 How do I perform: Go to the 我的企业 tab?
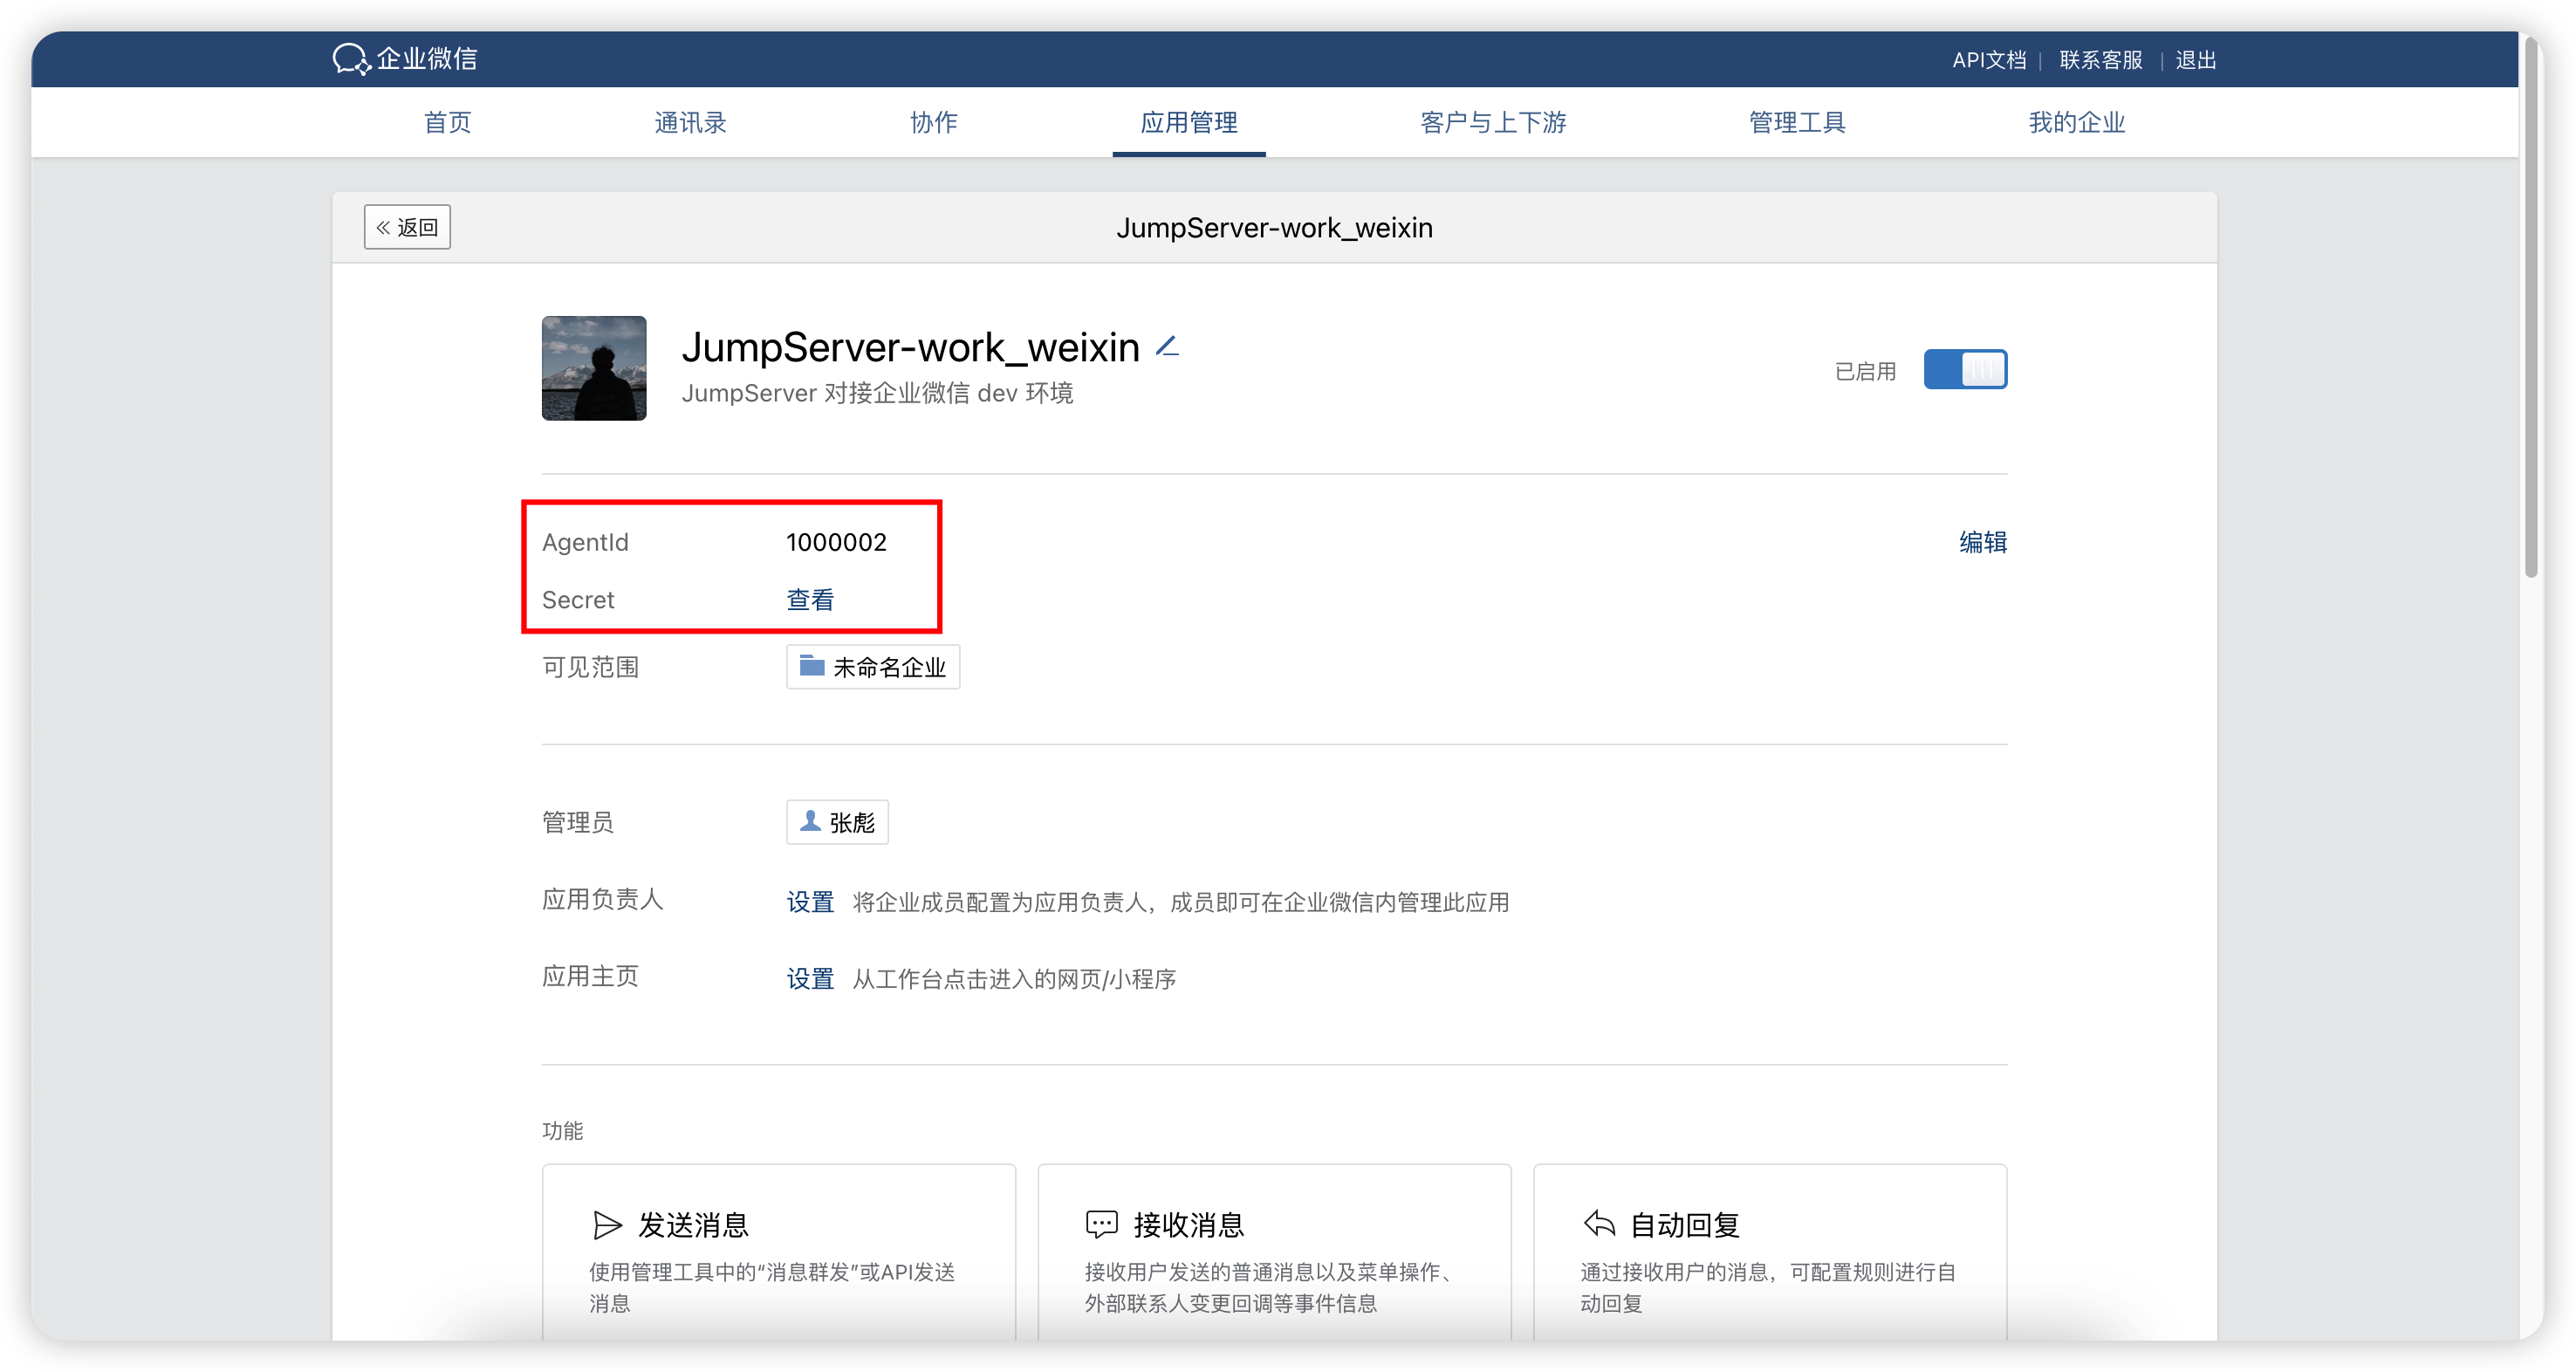pyautogui.click(x=2077, y=122)
